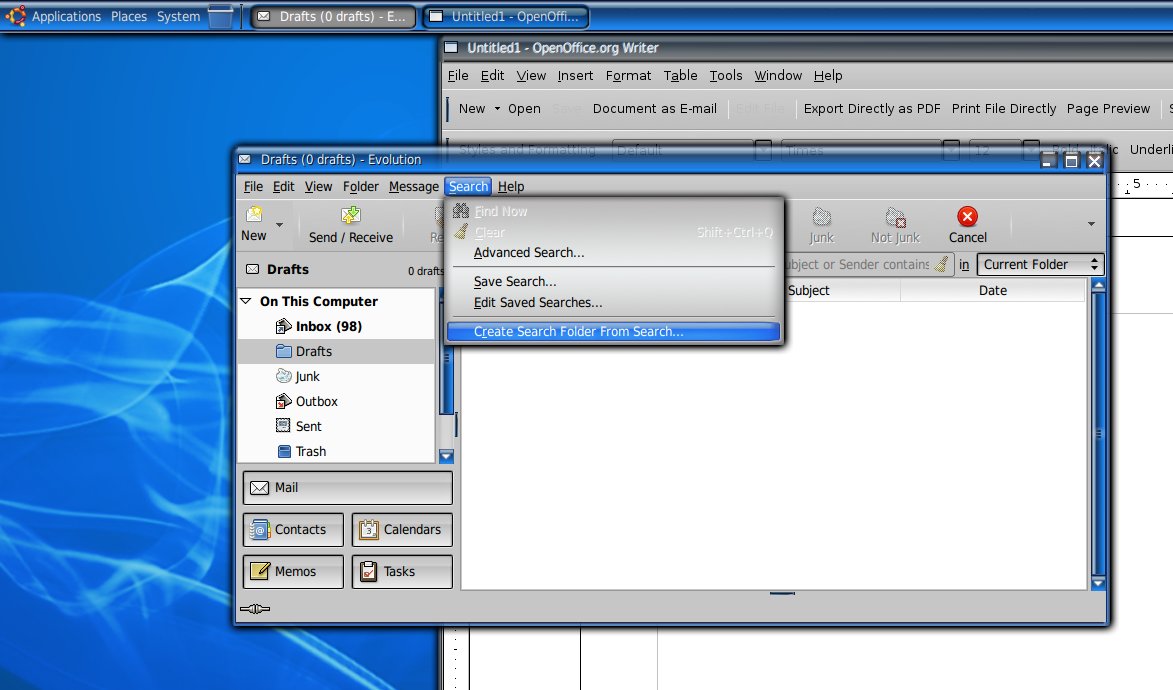Open the View menu in Evolution
This screenshot has height=690, width=1173.
318,186
